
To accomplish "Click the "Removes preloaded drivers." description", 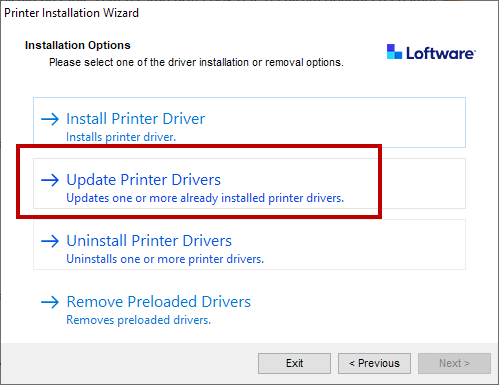I will pos(139,320).
